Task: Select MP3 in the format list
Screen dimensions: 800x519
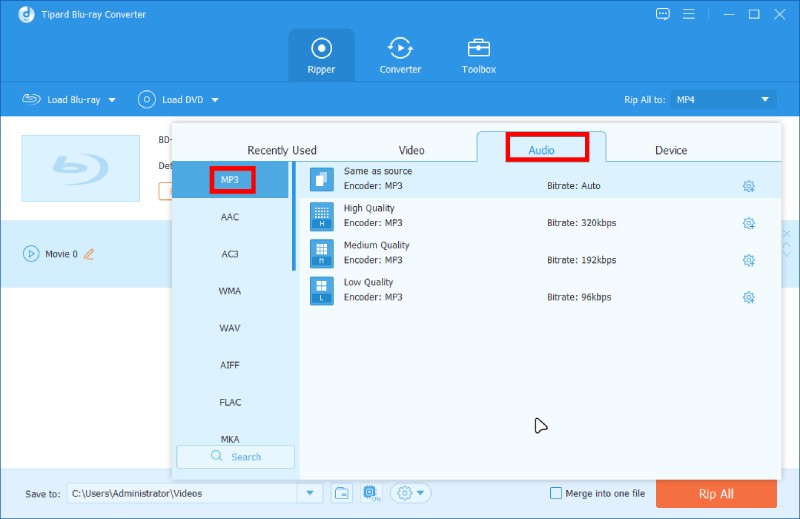Action: click(x=230, y=180)
